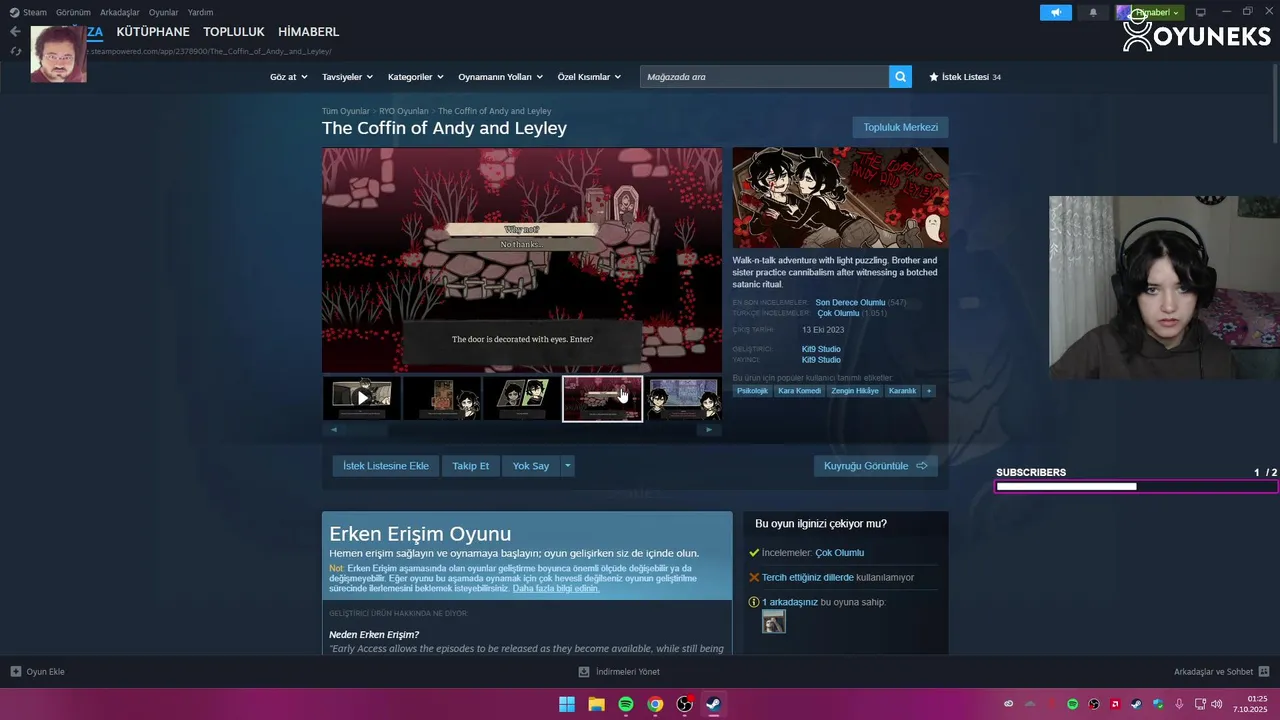Open the Arkadaşlar menu
The height and width of the screenshot is (720, 1280).
coord(120,12)
